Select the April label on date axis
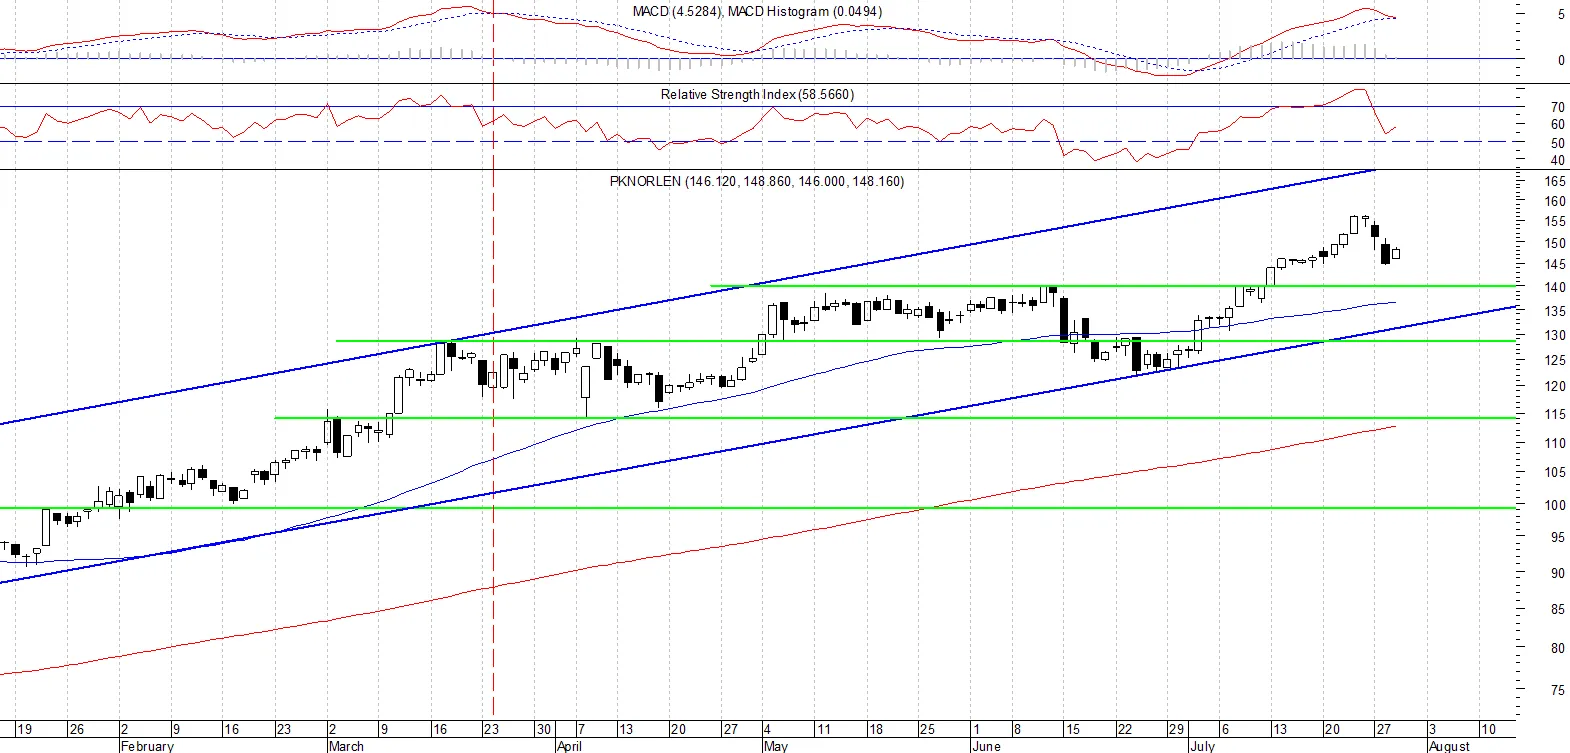1570x753 pixels. (x=569, y=746)
